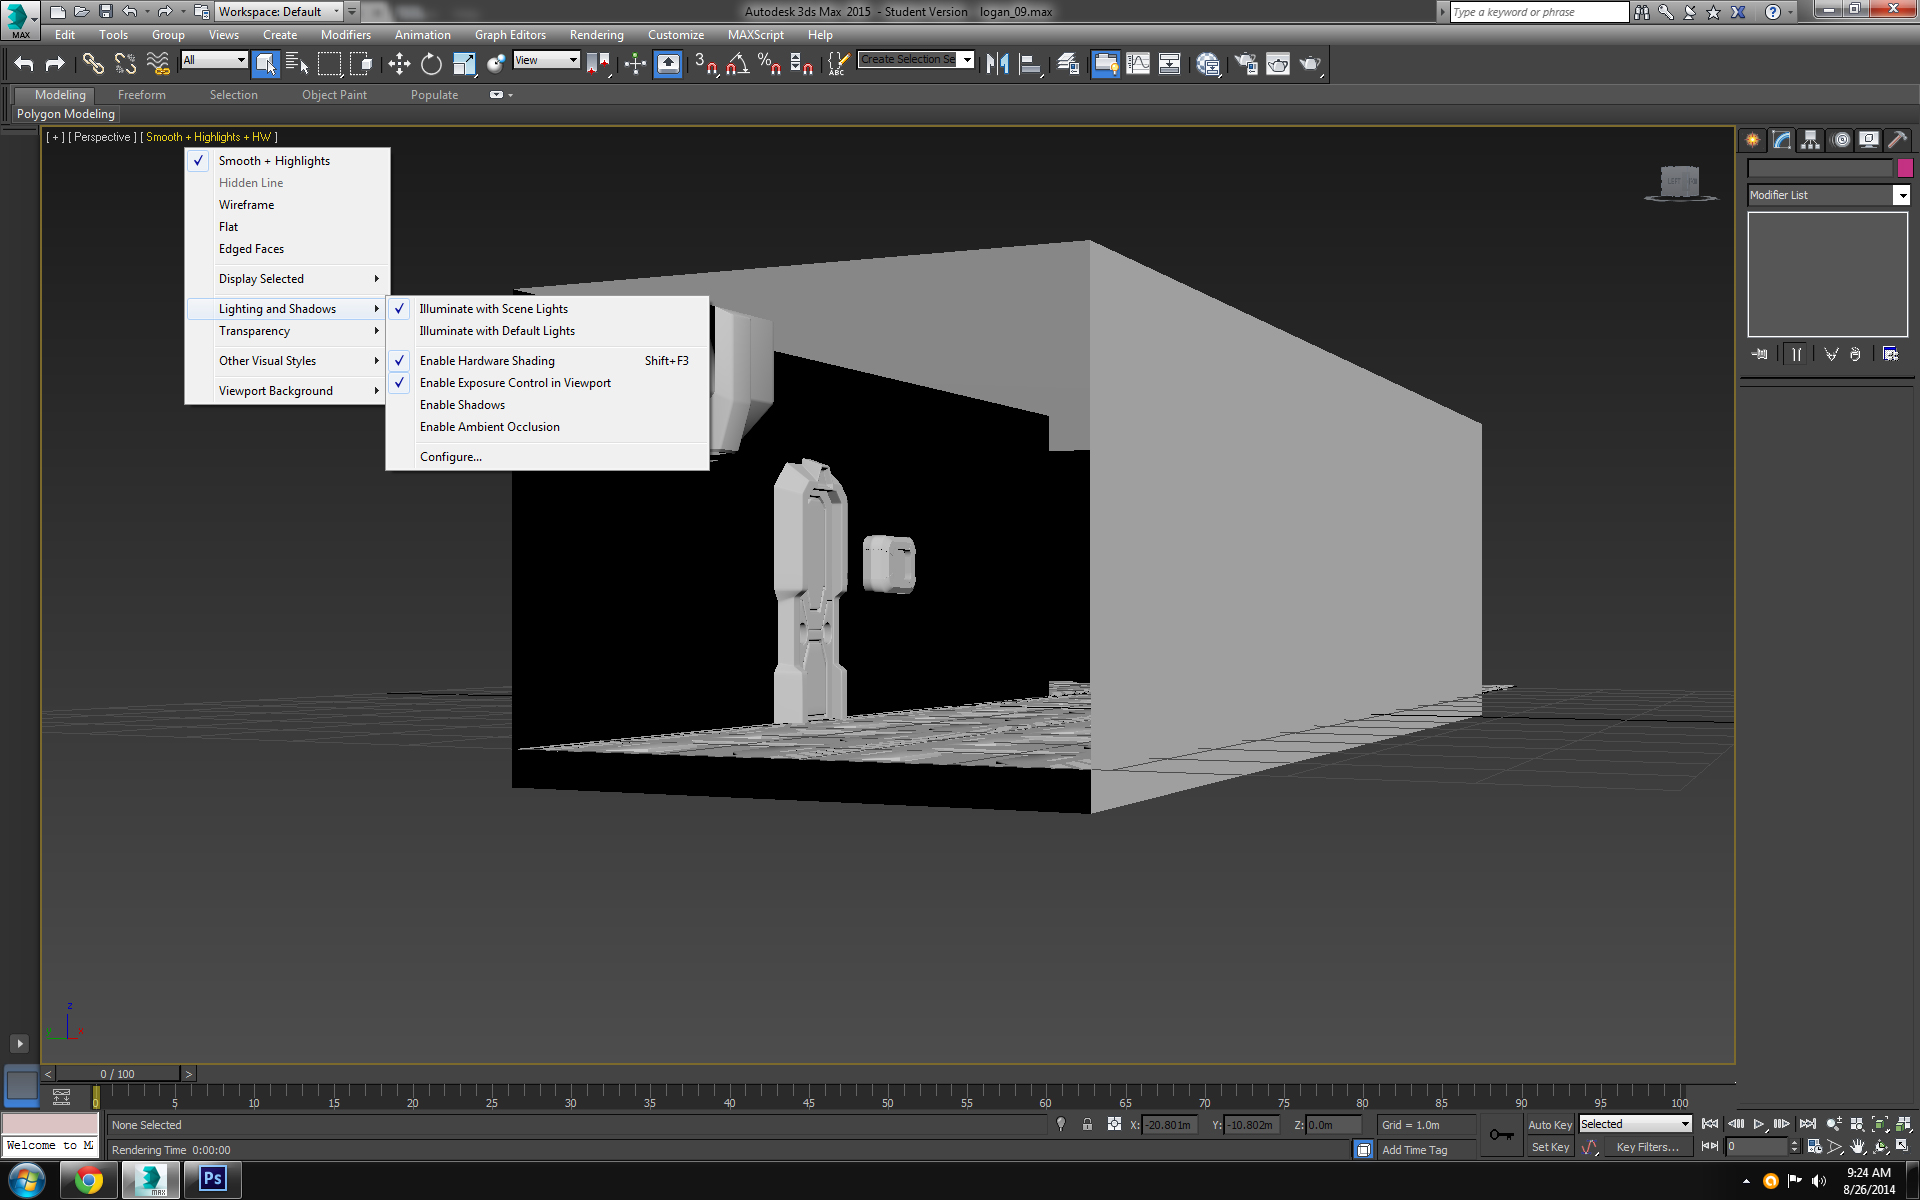Image resolution: width=1920 pixels, height=1200 pixels.
Task: Click the Auto Key button
Action: (1549, 1125)
